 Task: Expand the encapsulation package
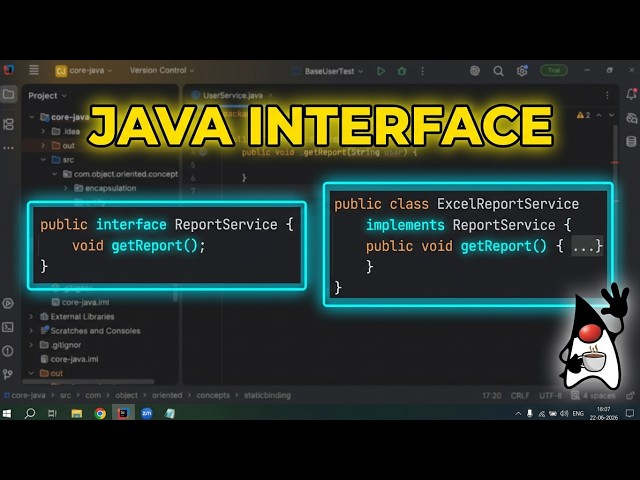point(66,188)
